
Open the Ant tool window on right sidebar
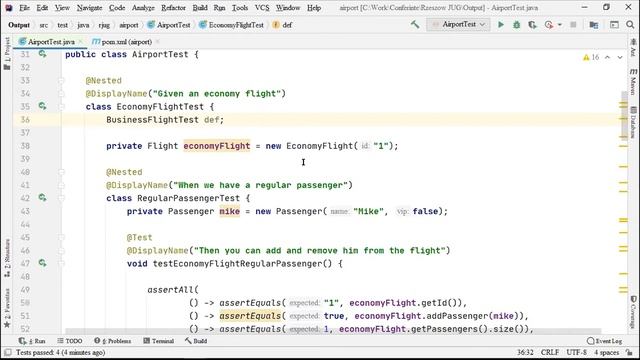click(633, 48)
